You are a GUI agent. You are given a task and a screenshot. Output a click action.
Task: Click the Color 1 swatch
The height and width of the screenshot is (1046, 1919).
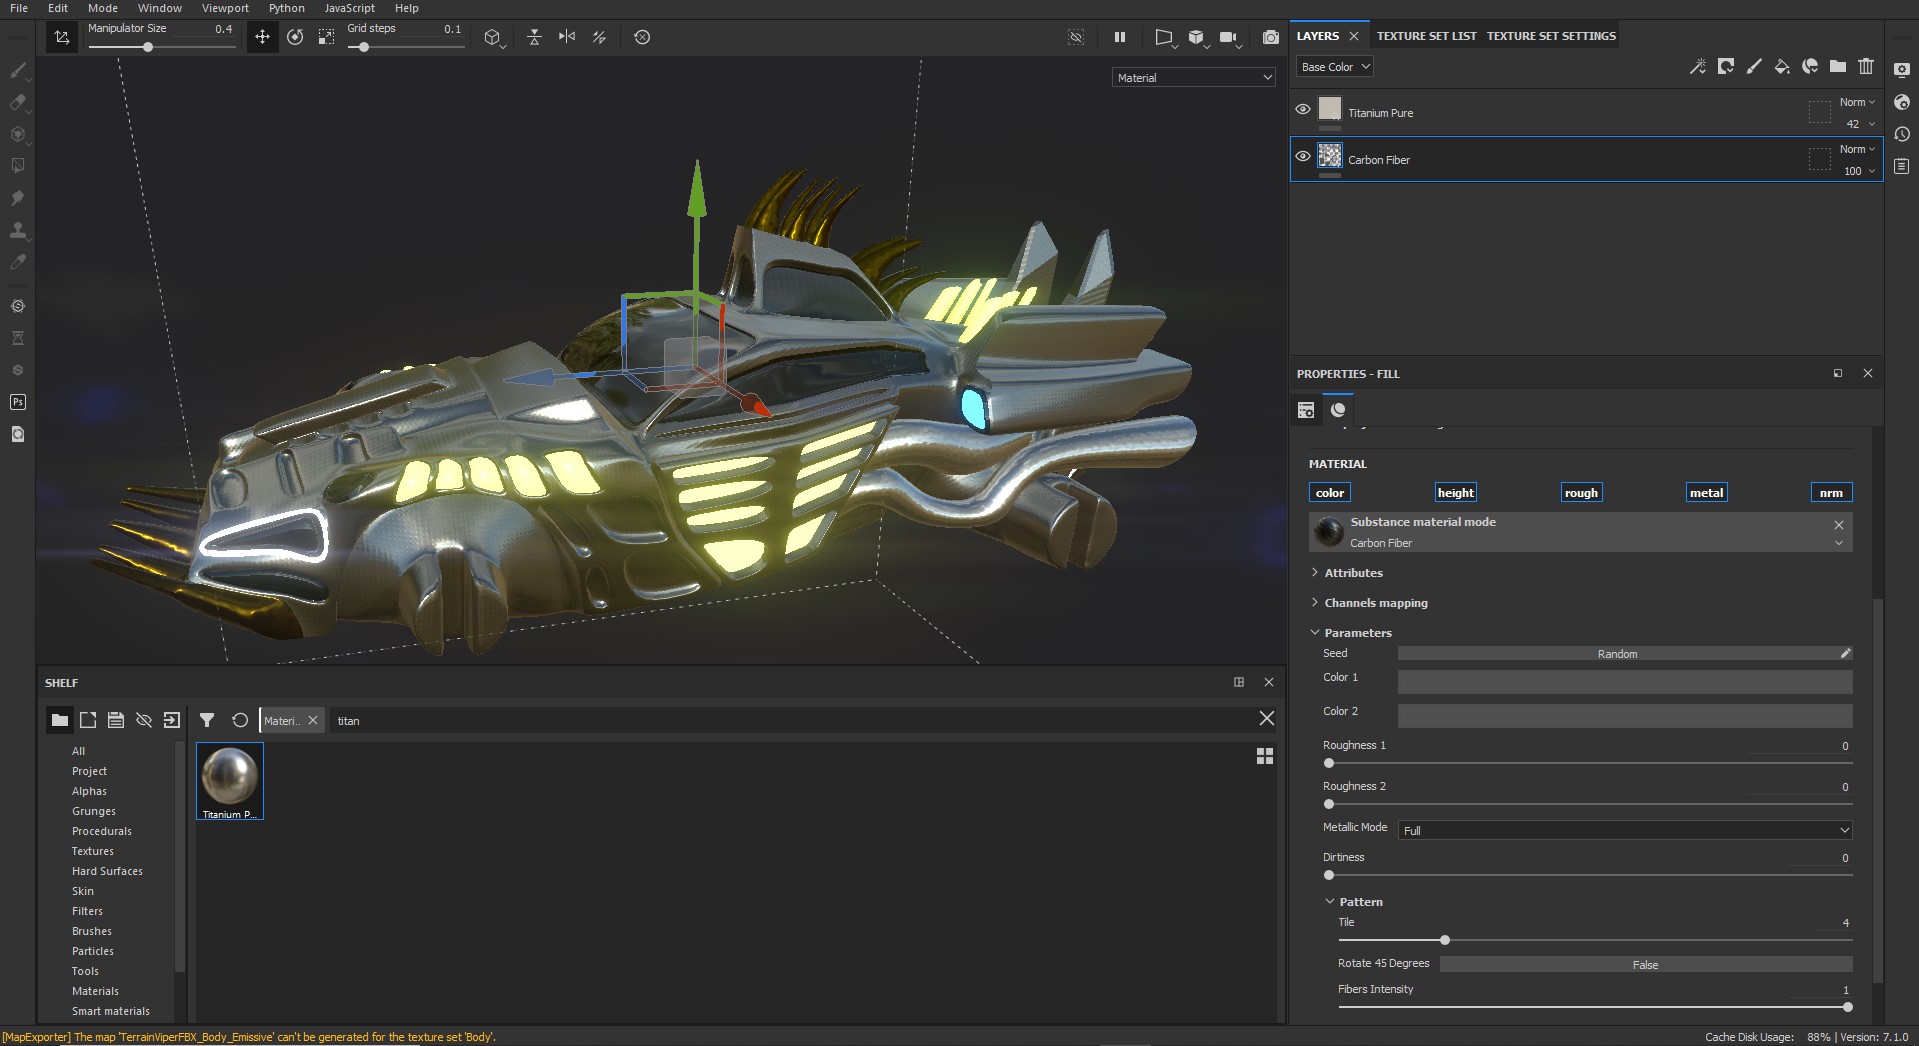click(x=1624, y=682)
